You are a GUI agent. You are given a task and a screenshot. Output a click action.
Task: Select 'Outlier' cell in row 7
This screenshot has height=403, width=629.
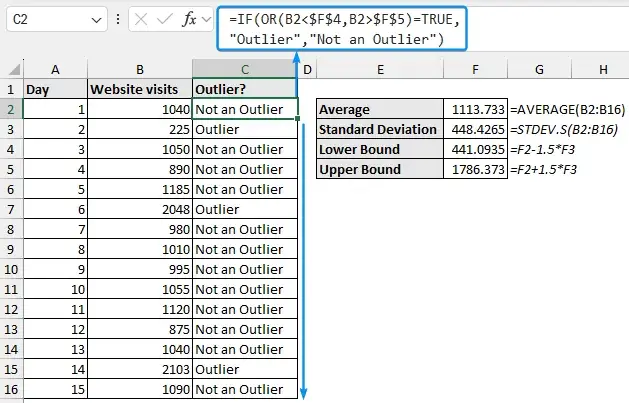(x=245, y=209)
